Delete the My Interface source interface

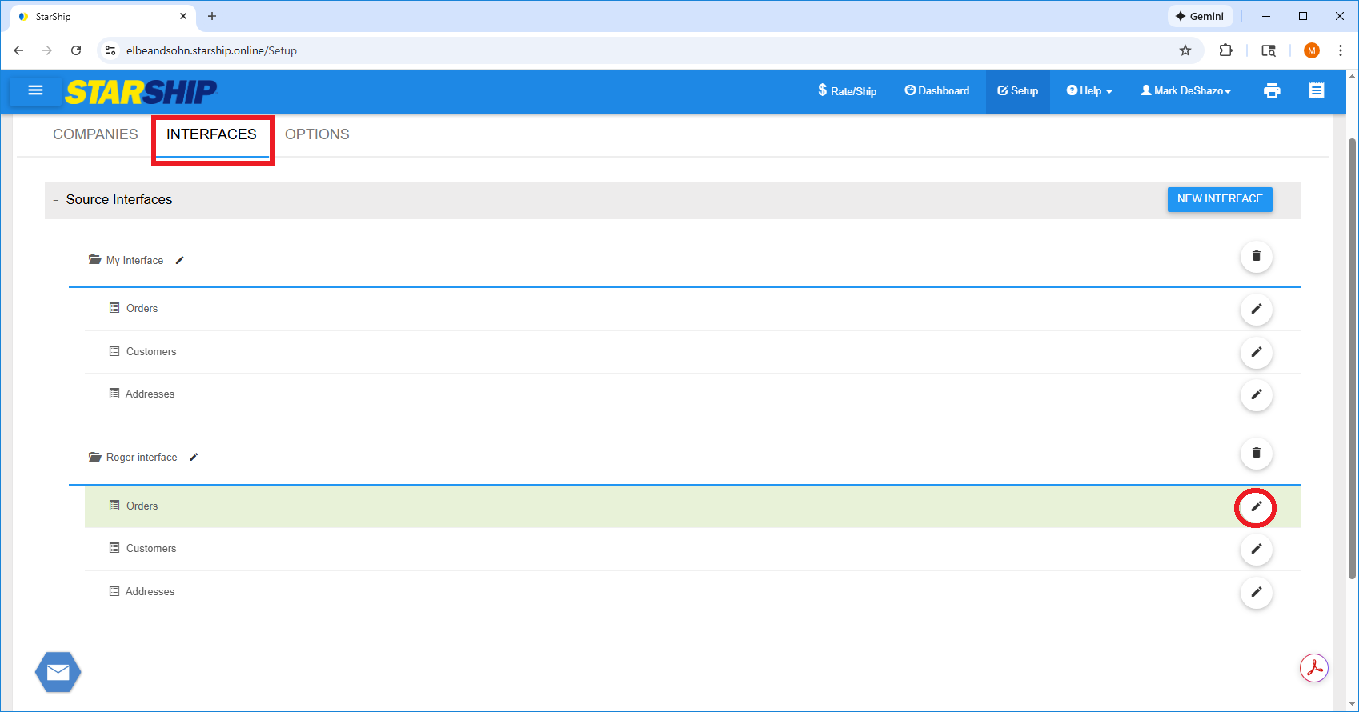(1256, 256)
